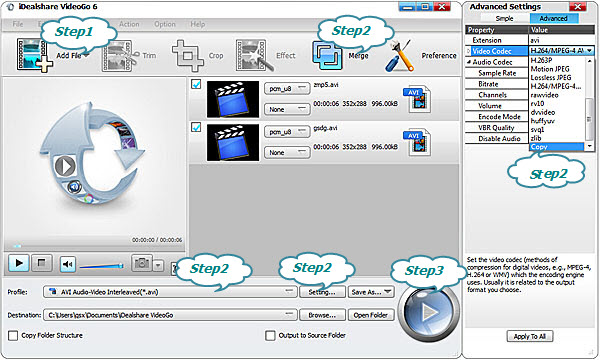
Task: Enable Output to Source Folder checkbox
Action: point(270,336)
